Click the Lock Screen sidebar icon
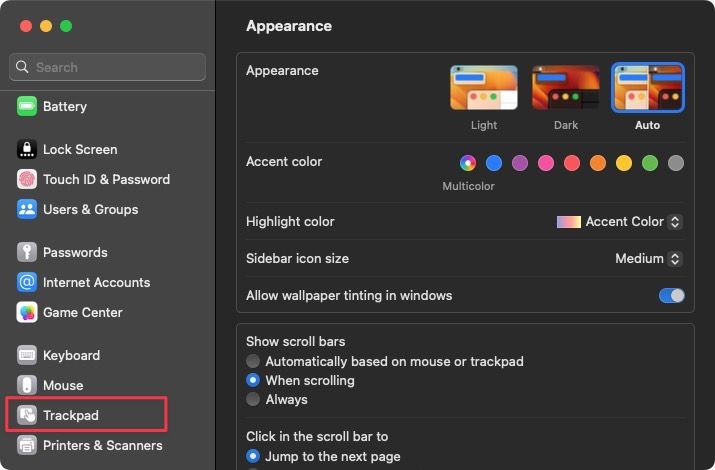Viewport: 715px width, 470px height. [27, 149]
